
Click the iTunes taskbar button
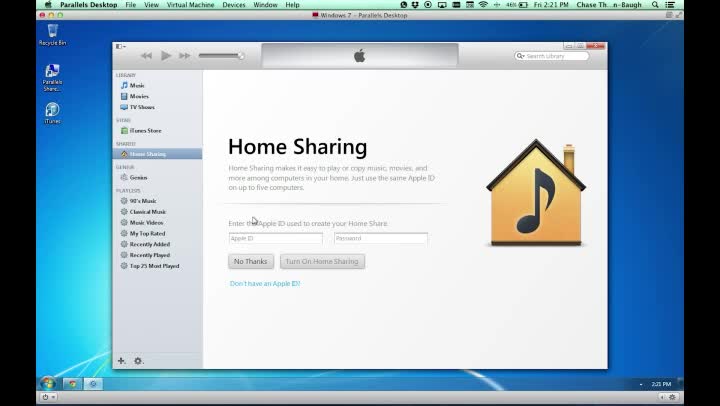coord(93,384)
